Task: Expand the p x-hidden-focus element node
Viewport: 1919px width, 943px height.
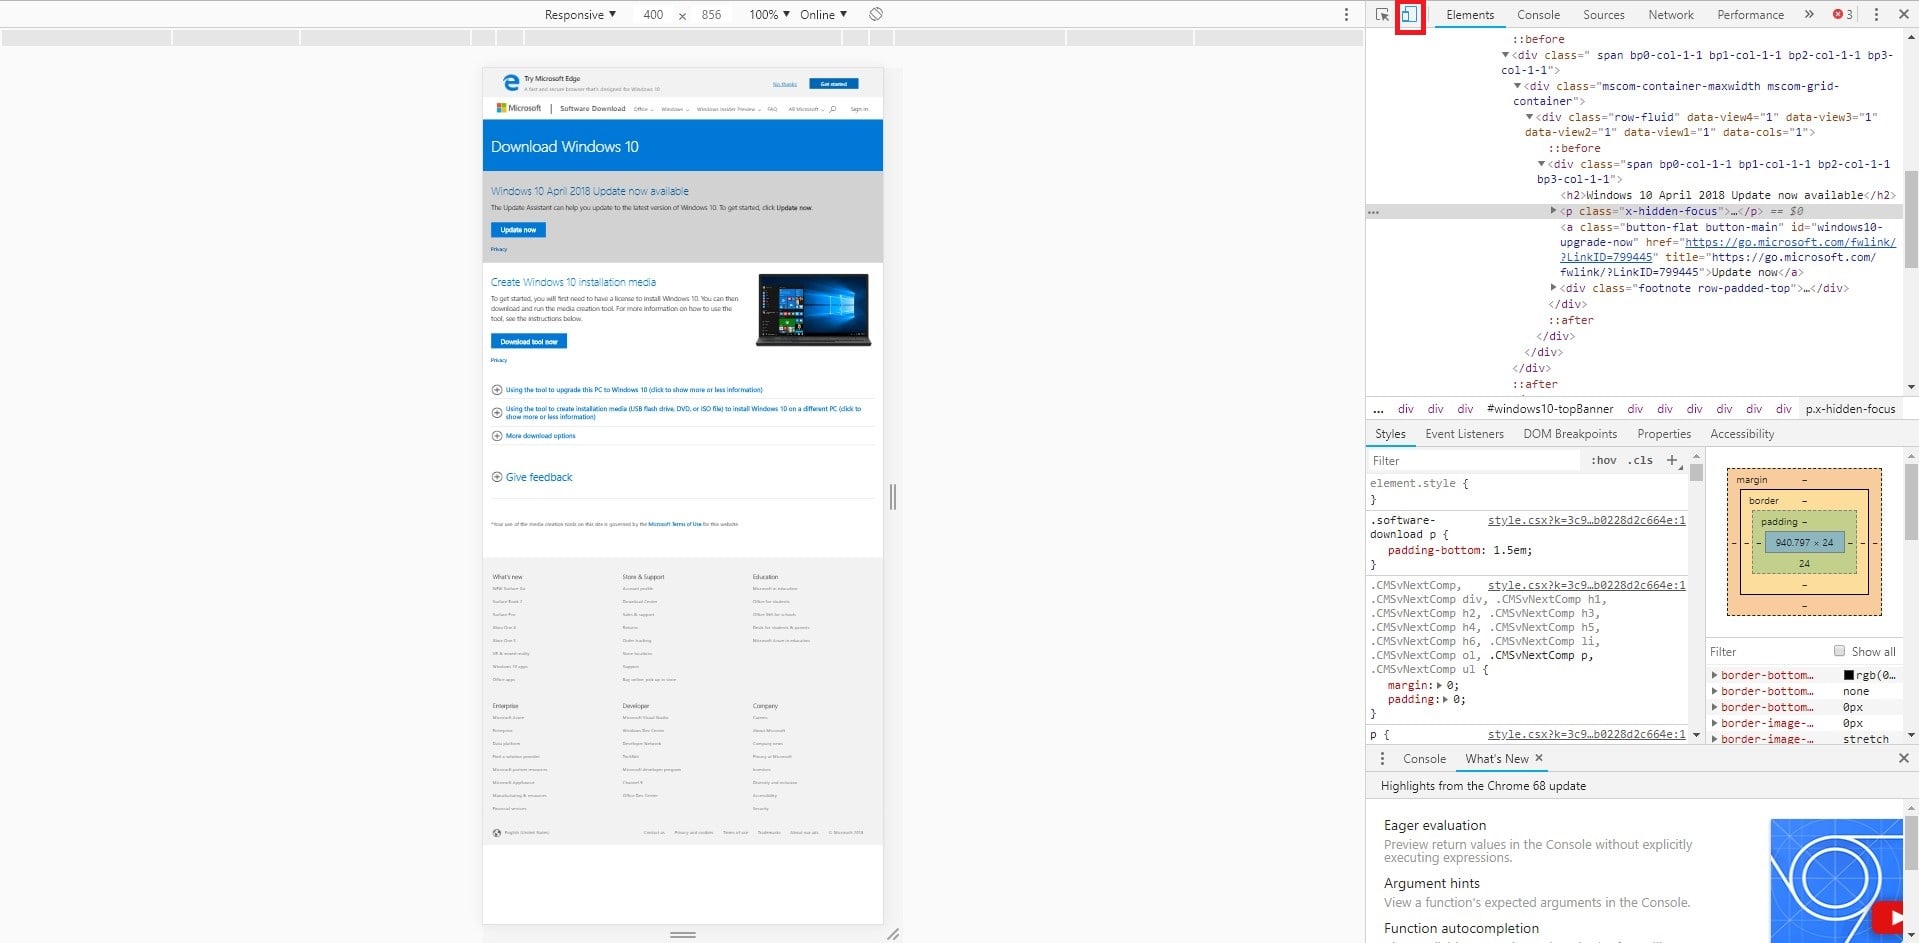Action: [x=1553, y=211]
